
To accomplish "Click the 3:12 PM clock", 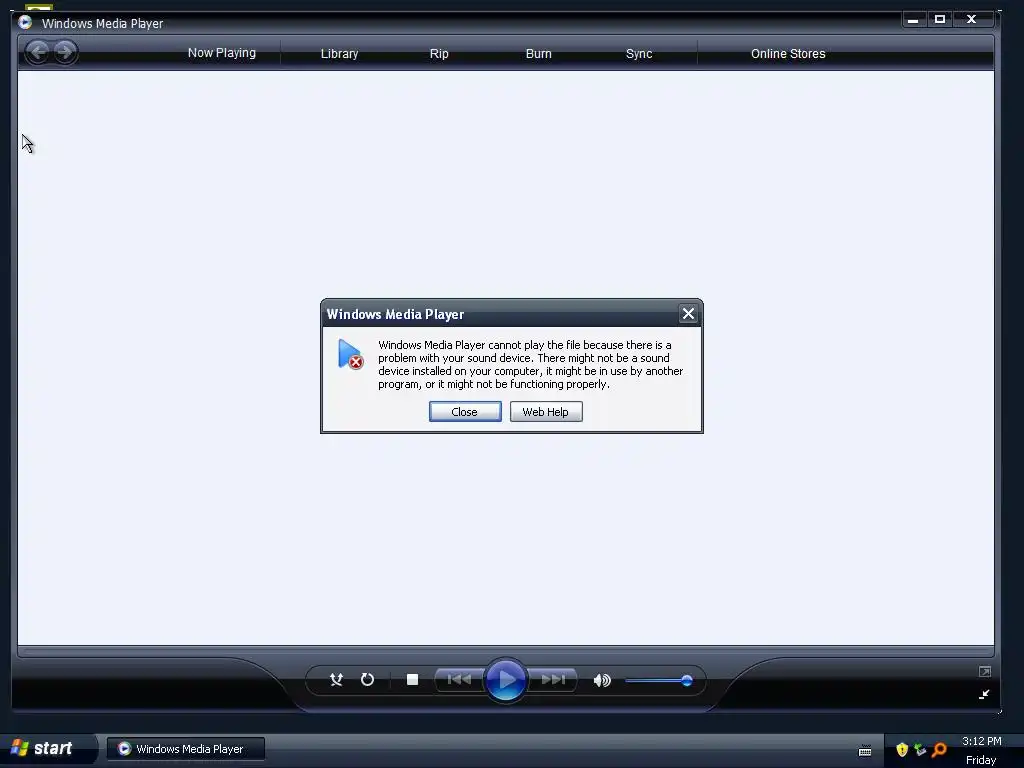I will 982,741.
